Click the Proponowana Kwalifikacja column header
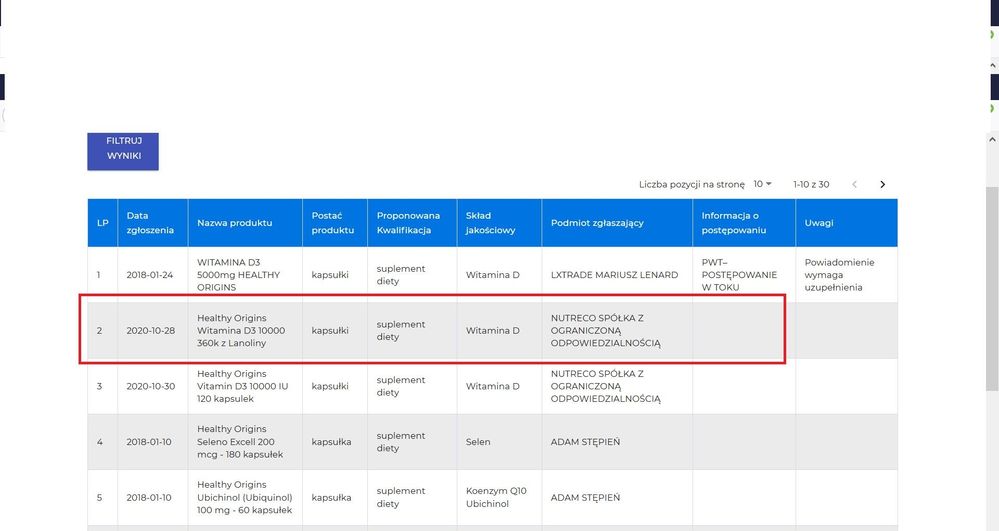Image resolution: width=999 pixels, height=531 pixels. click(408, 223)
